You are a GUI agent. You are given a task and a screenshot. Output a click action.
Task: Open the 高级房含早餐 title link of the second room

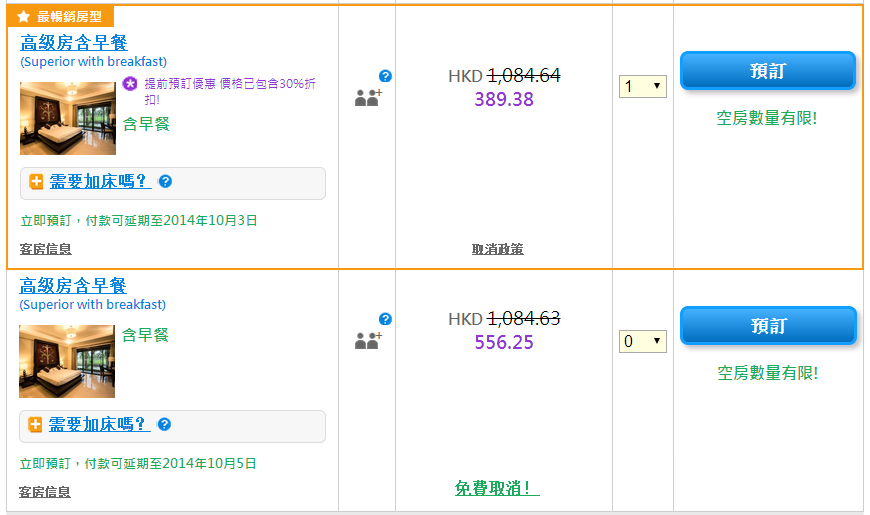pos(74,286)
